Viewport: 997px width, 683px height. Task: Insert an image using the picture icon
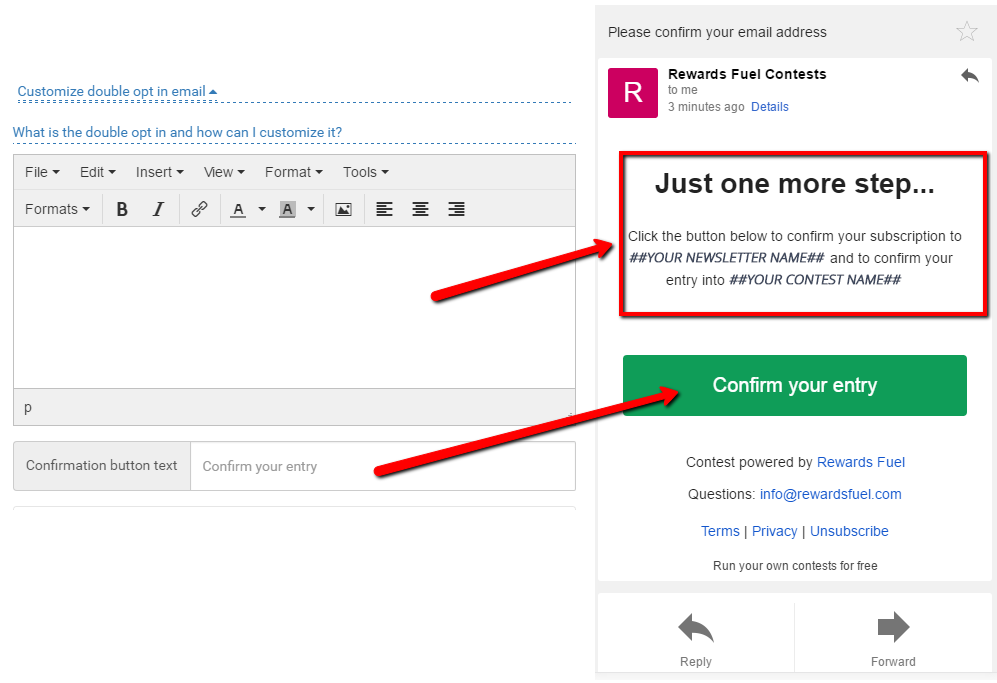tap(343, 209)
